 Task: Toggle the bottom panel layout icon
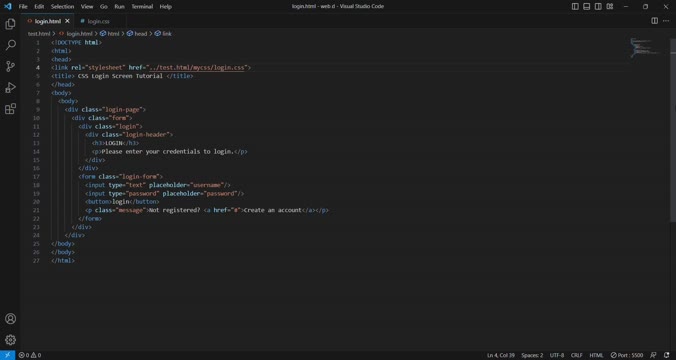(586, 6)
